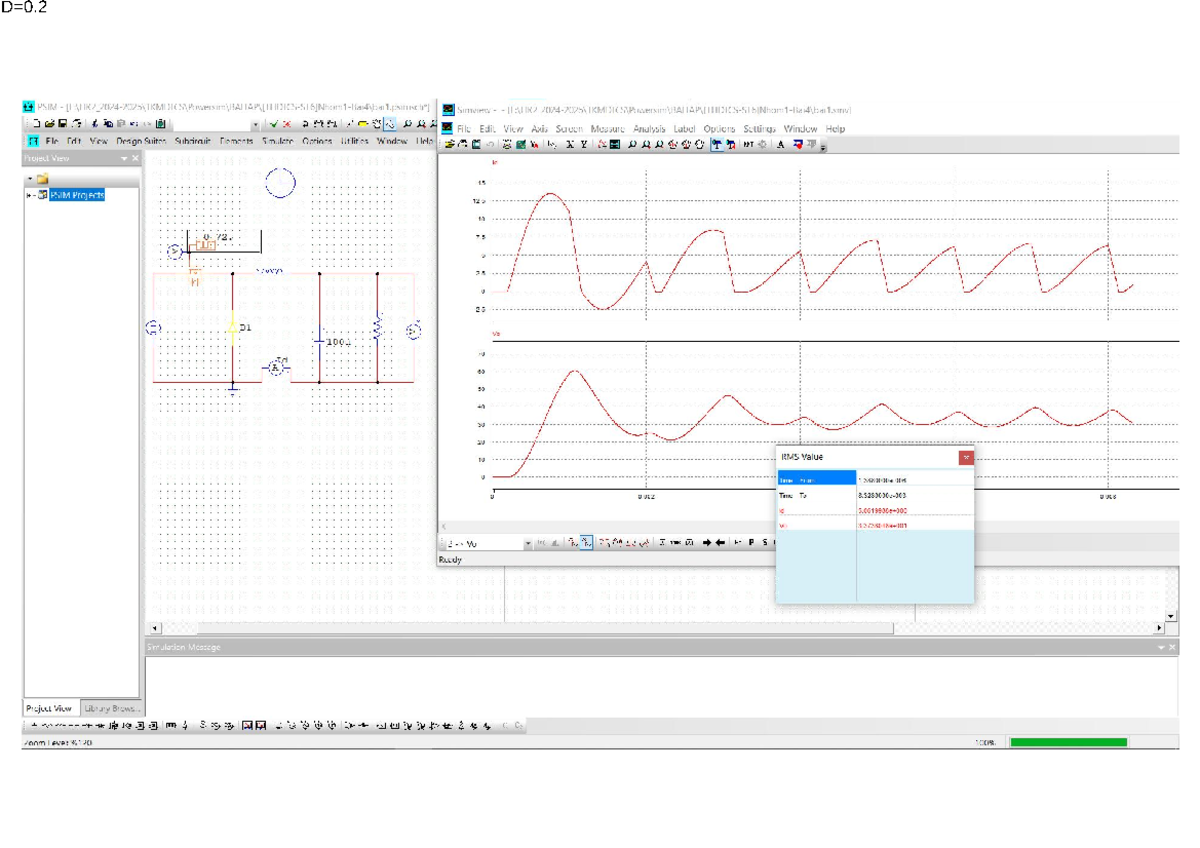Viewport: 1200px width, 848px height.
Task: Open the Simview Measure menu
Action: [607, 129]
